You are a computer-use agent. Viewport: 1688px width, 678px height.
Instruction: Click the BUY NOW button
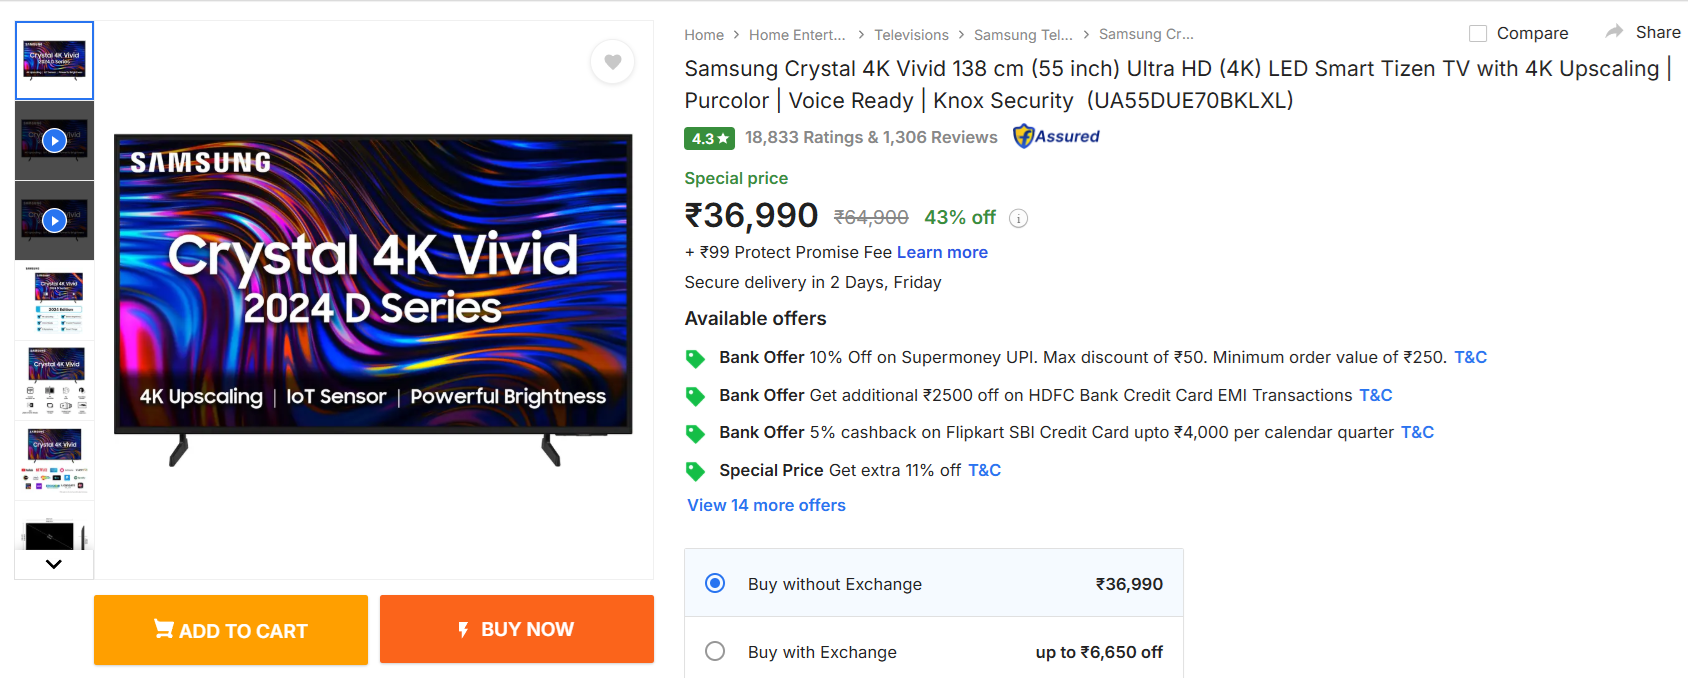point(517,629)
